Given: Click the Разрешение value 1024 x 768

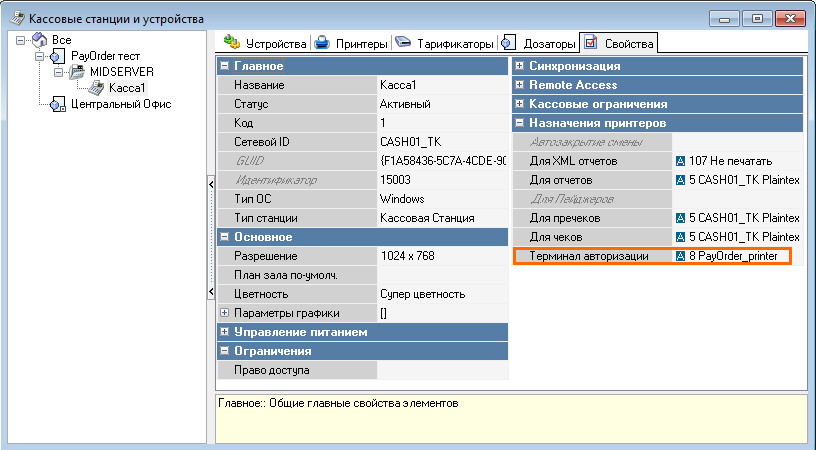Looking at the screenshot, I should pyautogui.click(x=440, y=256).
